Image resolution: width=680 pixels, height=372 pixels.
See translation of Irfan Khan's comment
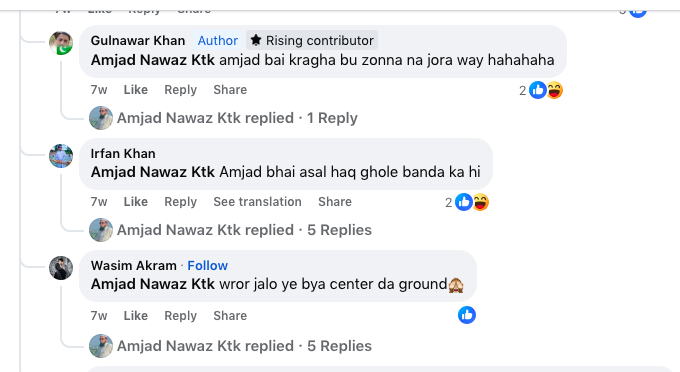[x=257, y=202]
